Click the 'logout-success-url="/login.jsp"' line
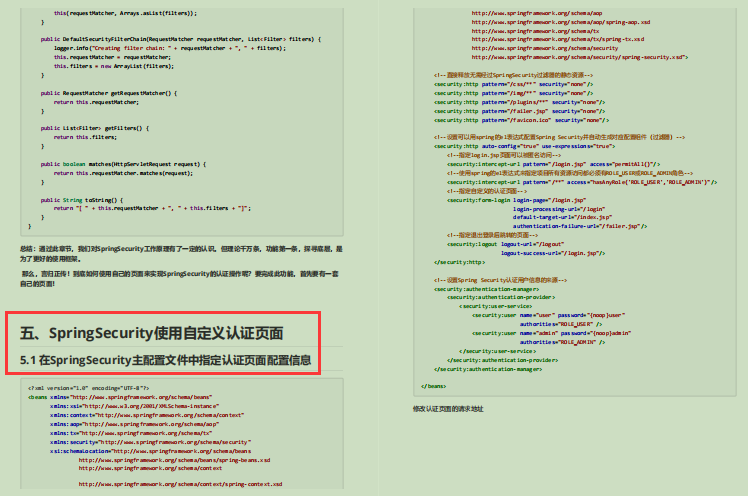Image resolution: width=748 pixels, height=496 pixels. click(x=553, y=253)
